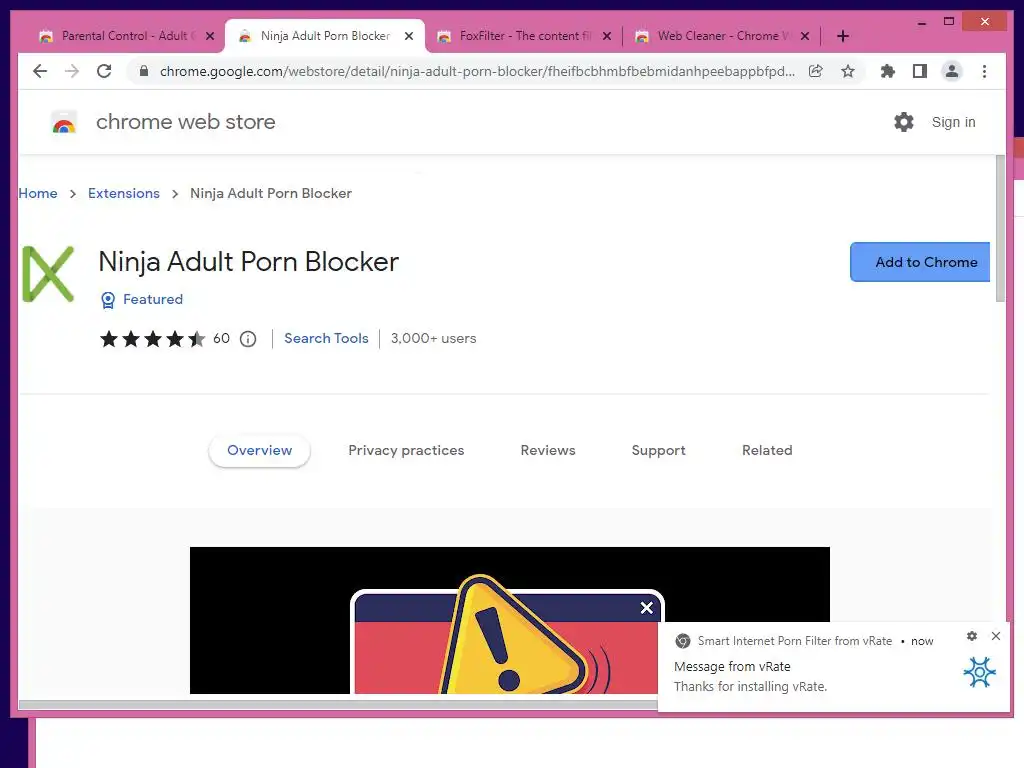Image resolution: width=1024 pixels, height=768 pixels.
Task: Click the Featured badge
Action: [142, 299]
